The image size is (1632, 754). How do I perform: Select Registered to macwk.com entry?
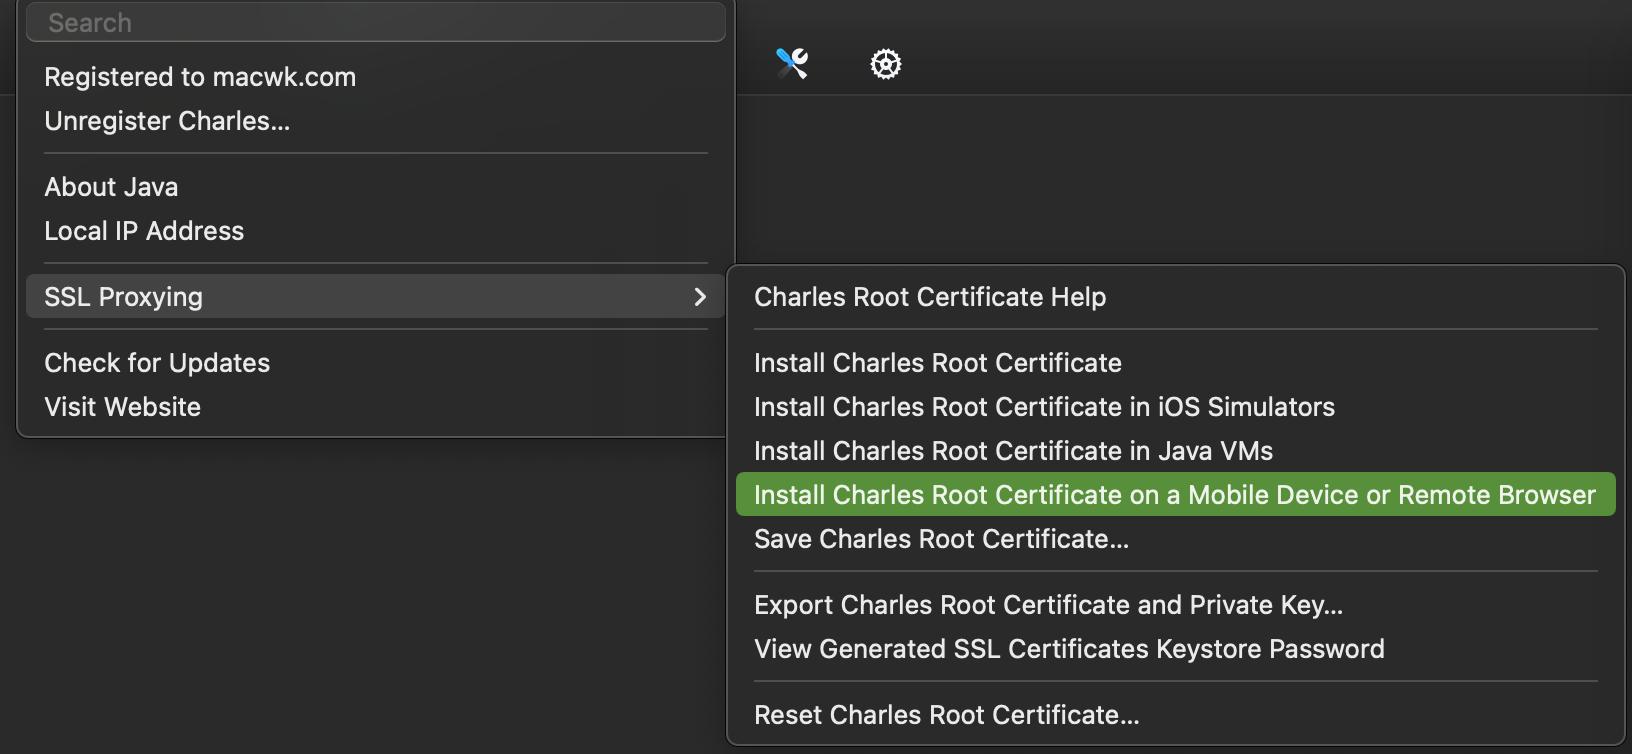click(x=376, y=77)
